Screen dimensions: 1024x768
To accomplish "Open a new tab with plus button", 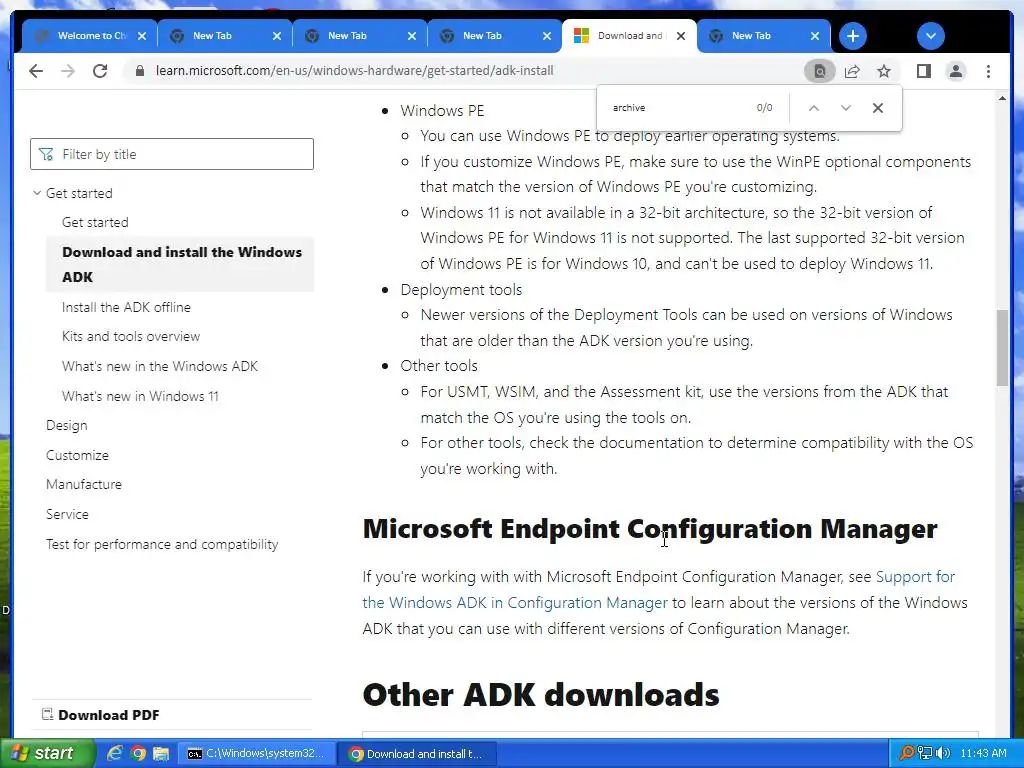I will coord(852,36).
